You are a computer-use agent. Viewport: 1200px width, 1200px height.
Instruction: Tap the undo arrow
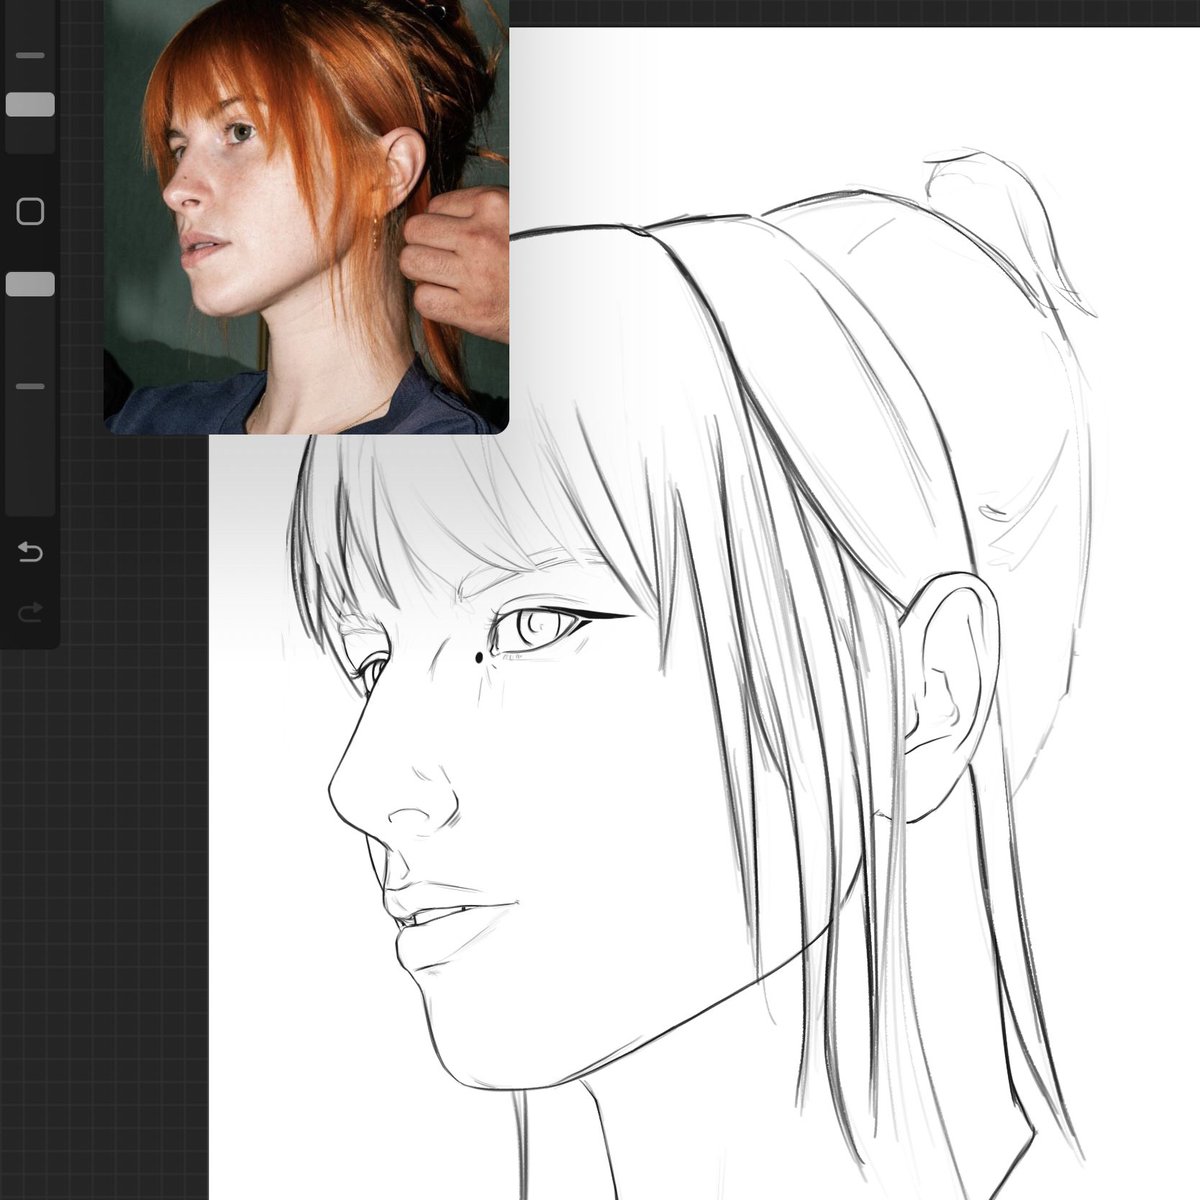30,552
